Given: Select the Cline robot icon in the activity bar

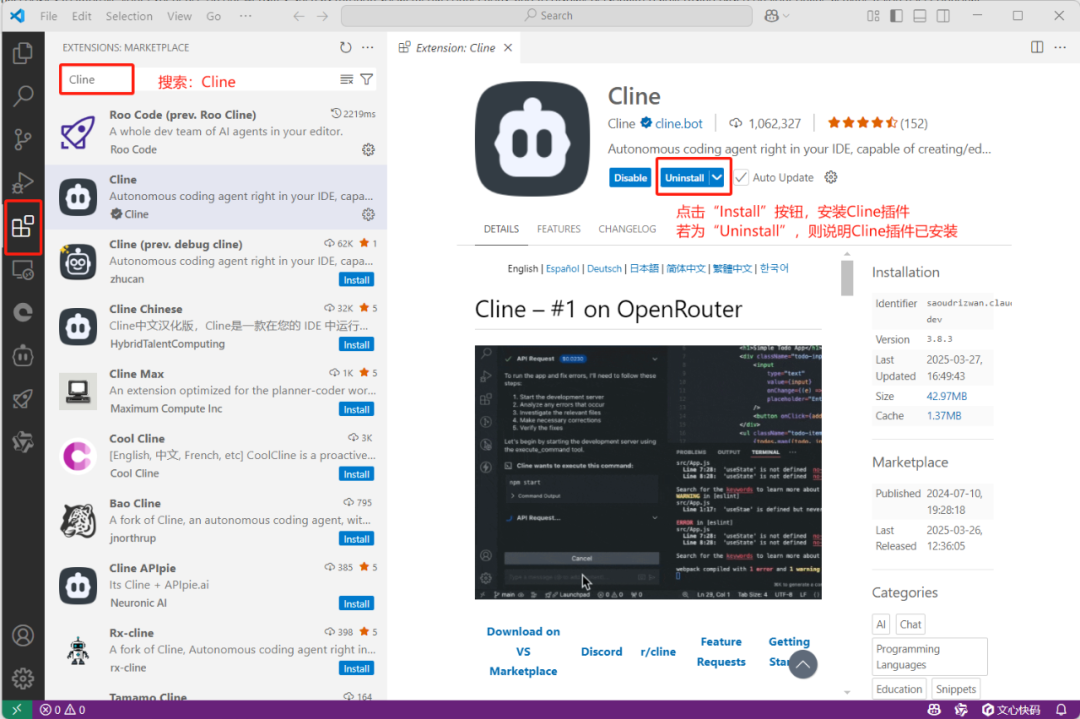Looking at the screenshot, I should point(22,355).
